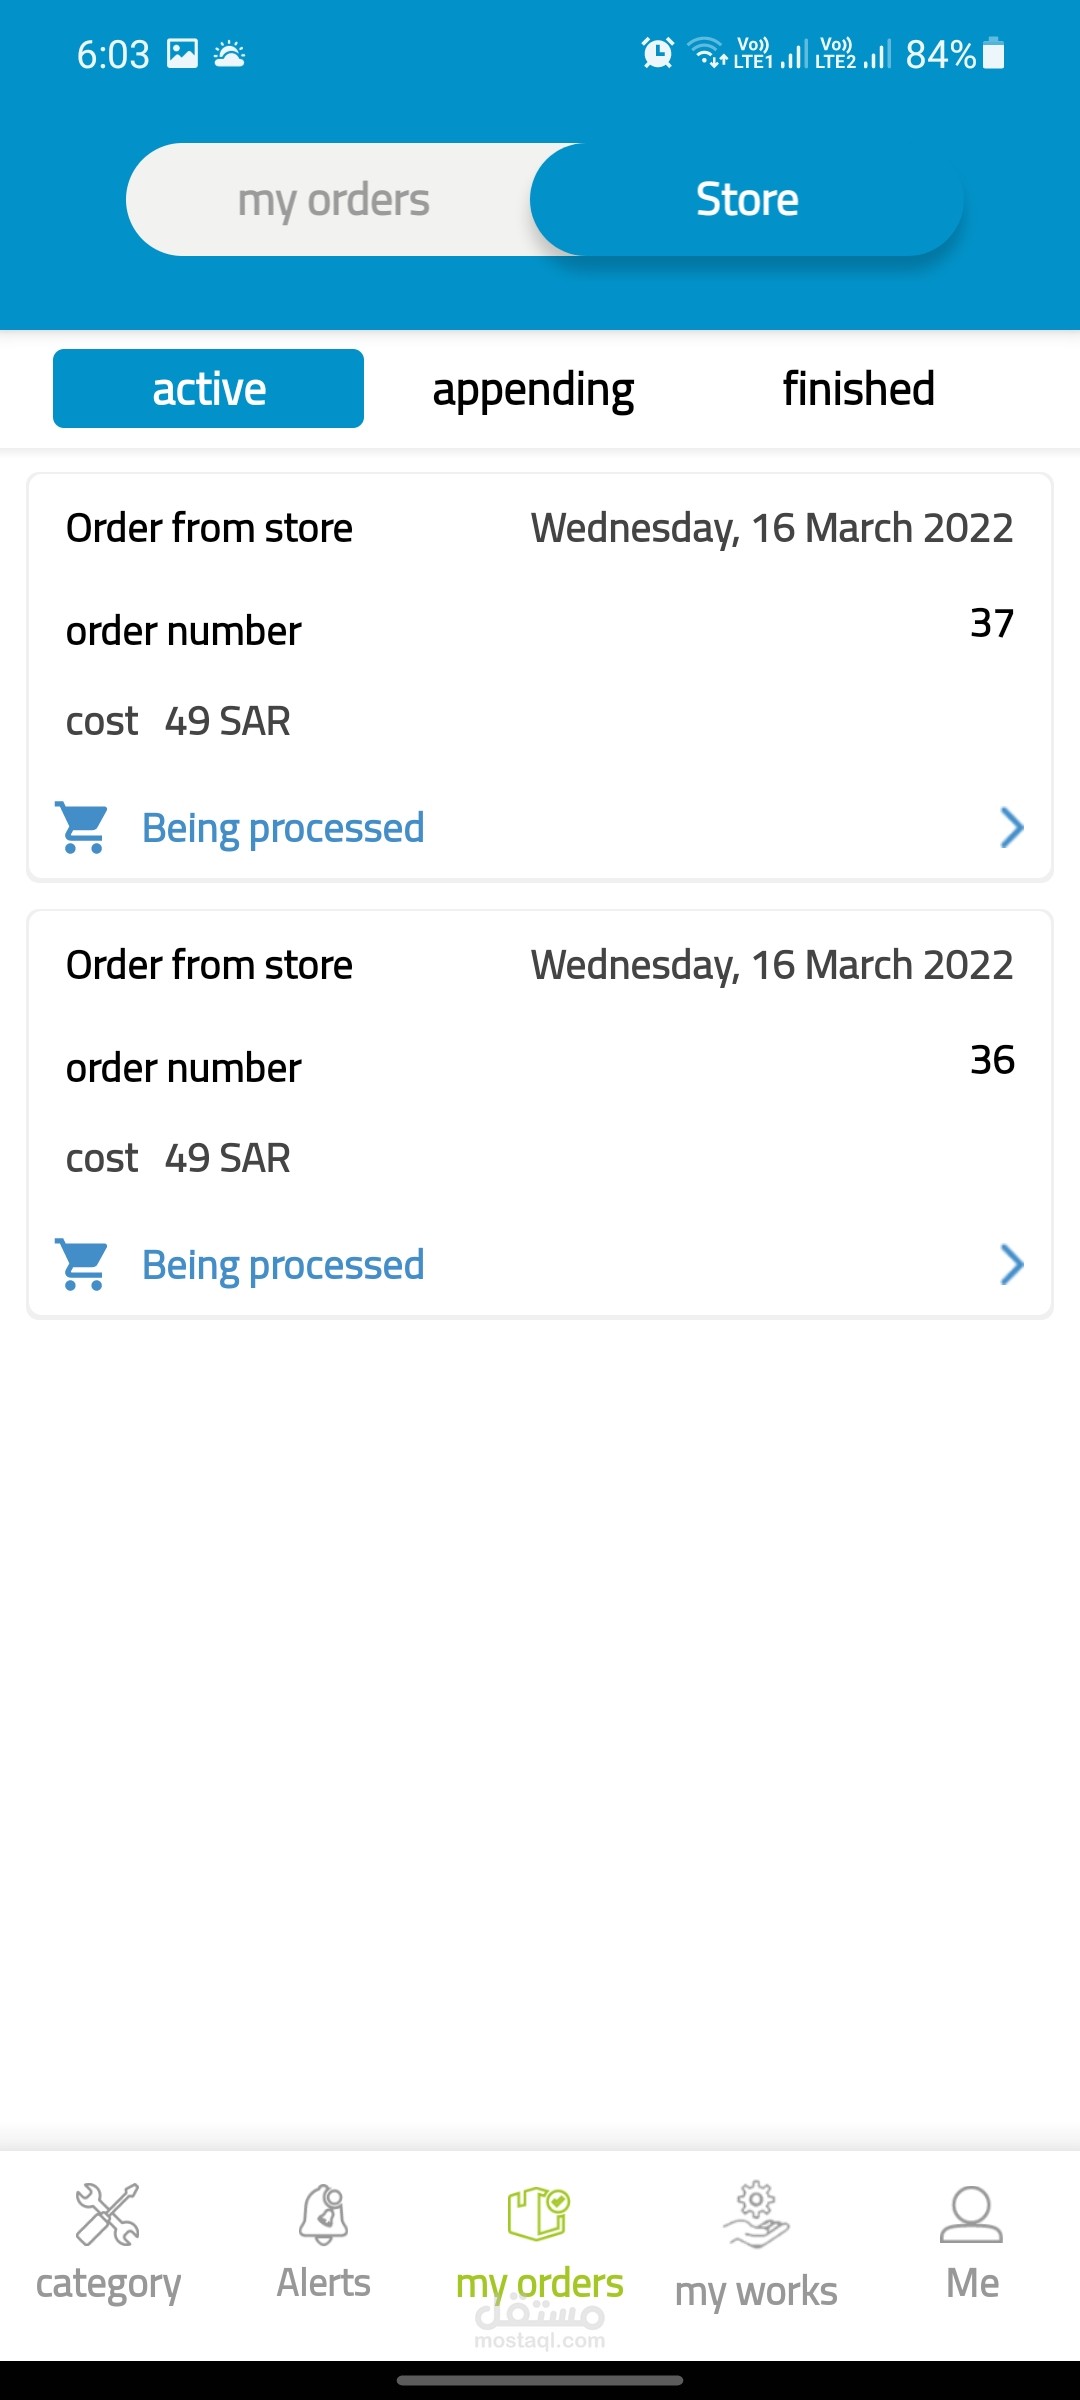Switch to the finished tab
The width and height of the screenshot is (1080, 2400).
tap(858, 389)
